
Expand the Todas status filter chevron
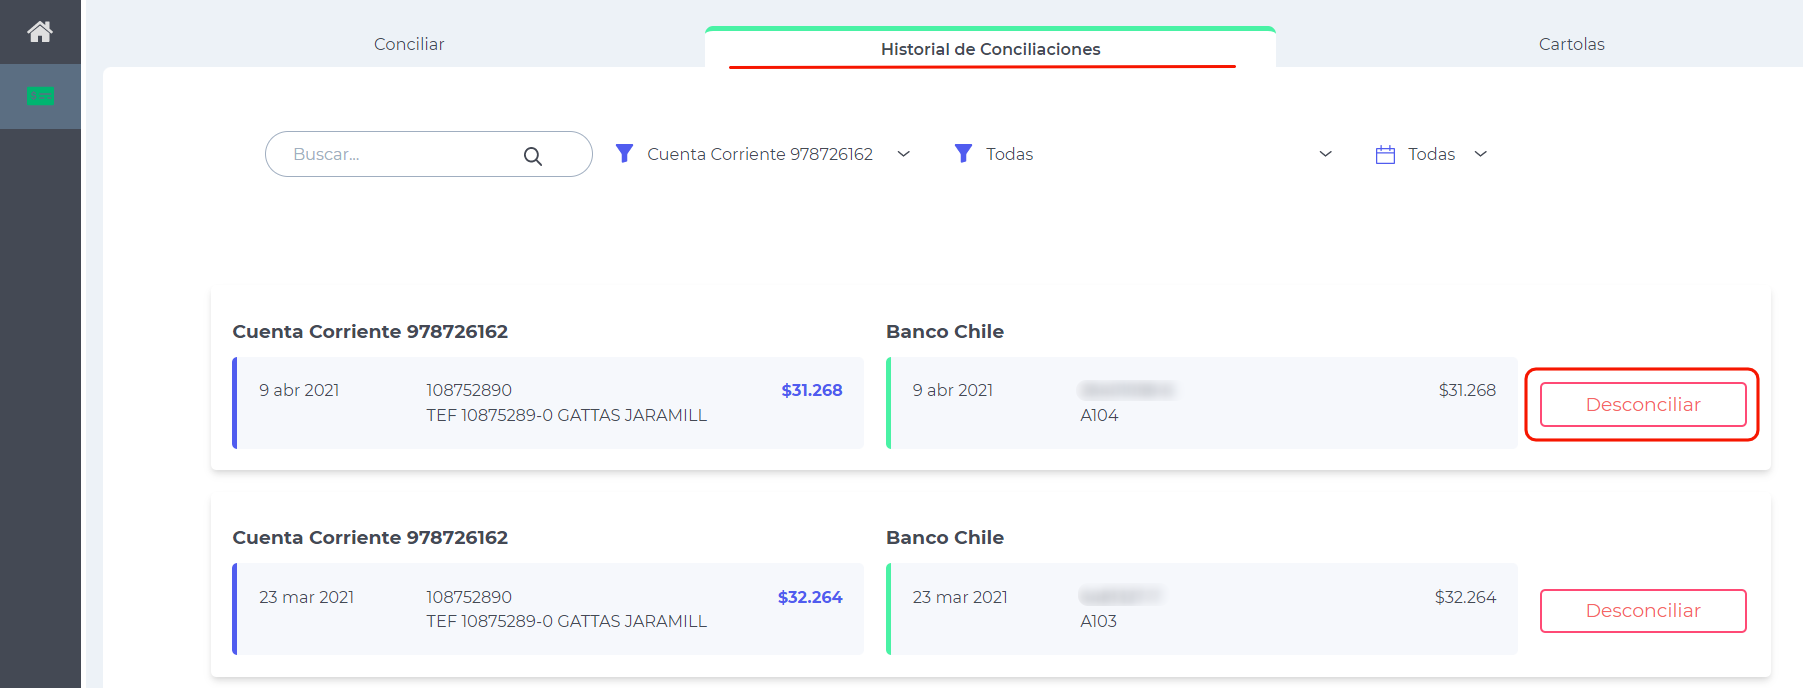1326,154
